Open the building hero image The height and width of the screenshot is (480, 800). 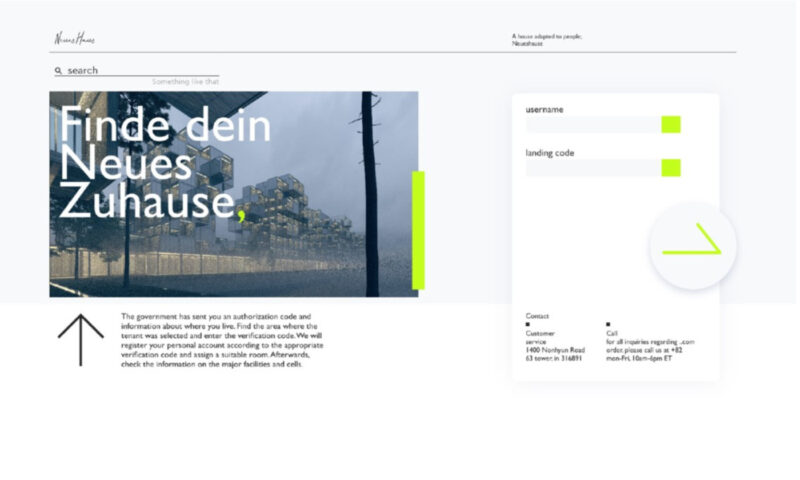point(234,194)
